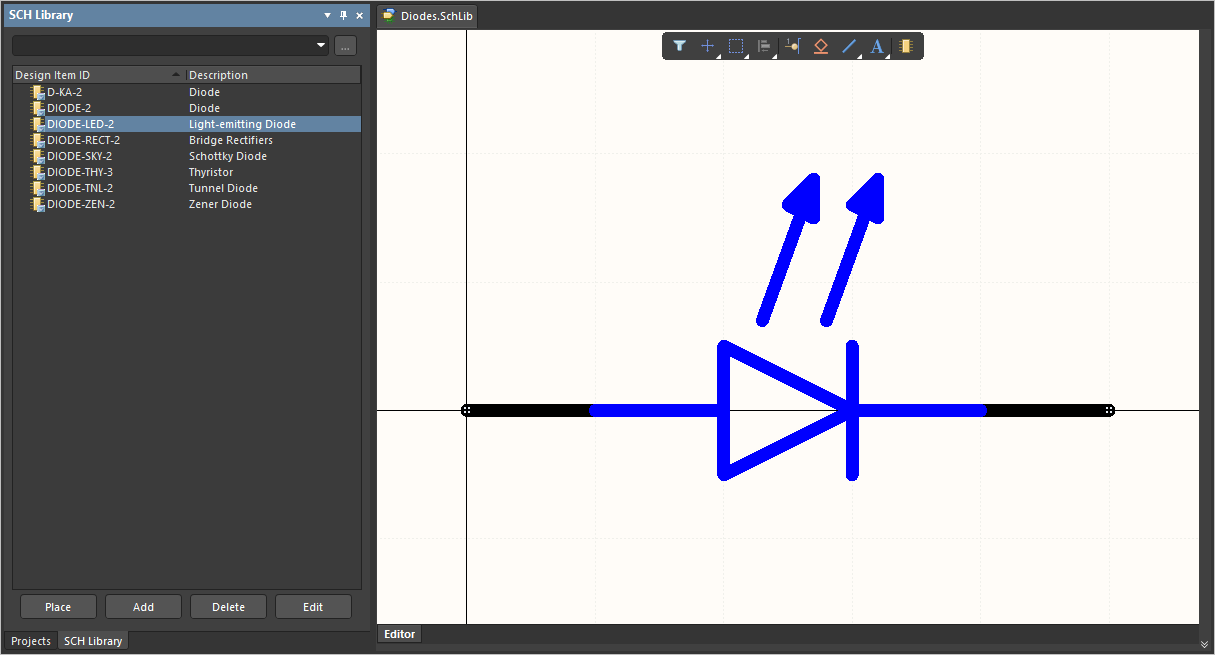This screenshot has width=1215, height=655.
Task: Select the move objects tool
Action: [x=708, y=46]
